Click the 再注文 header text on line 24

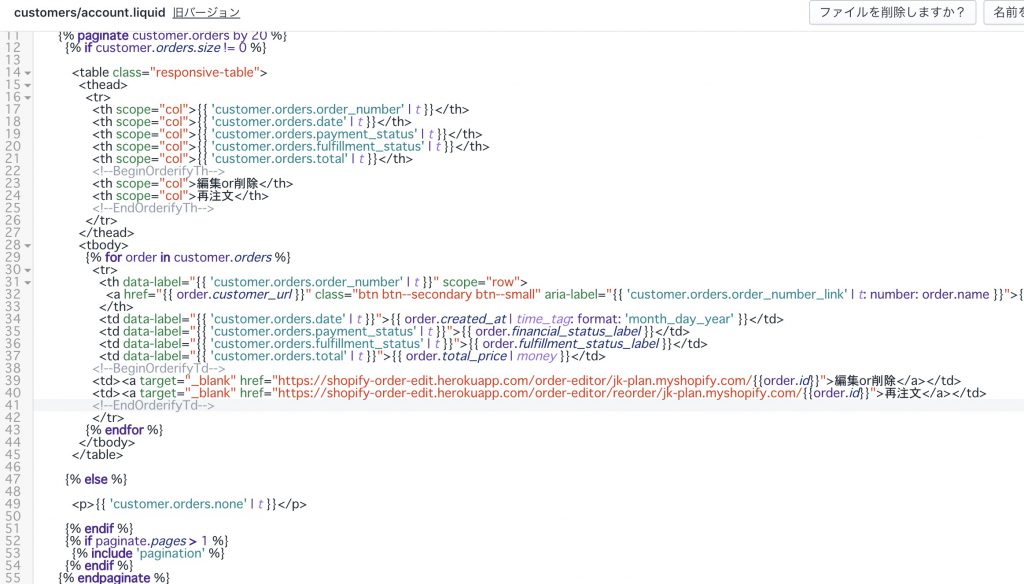[214, 196]
